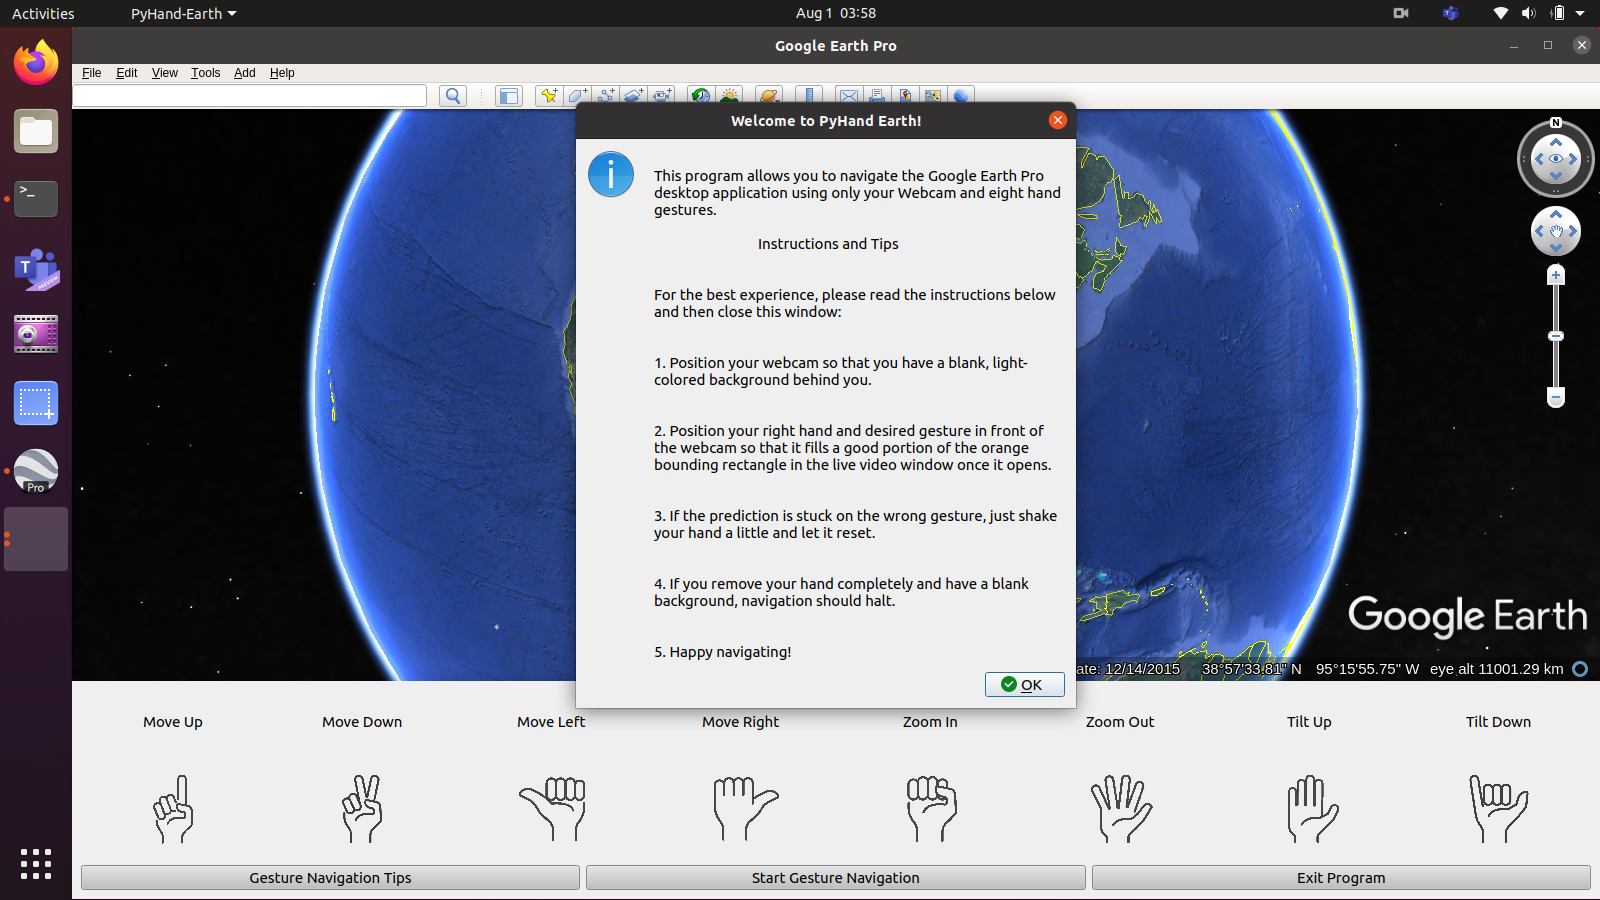Click Gesture Navigation Tips button
This screenshot has width=1600, height=900.
point(330,878)
